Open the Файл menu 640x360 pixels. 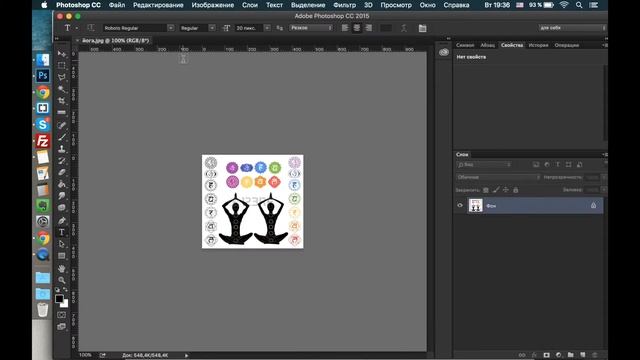(117, 5)
